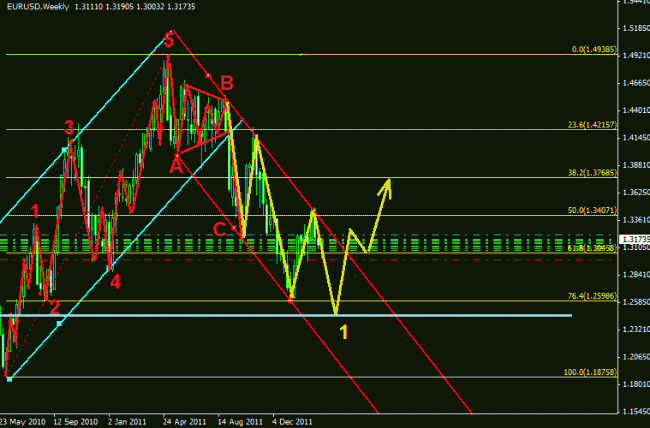Viewport: 650px width, 428px height.
Task: Click the highlighted current price tag on the axis
Action: [x=634, y=239]
